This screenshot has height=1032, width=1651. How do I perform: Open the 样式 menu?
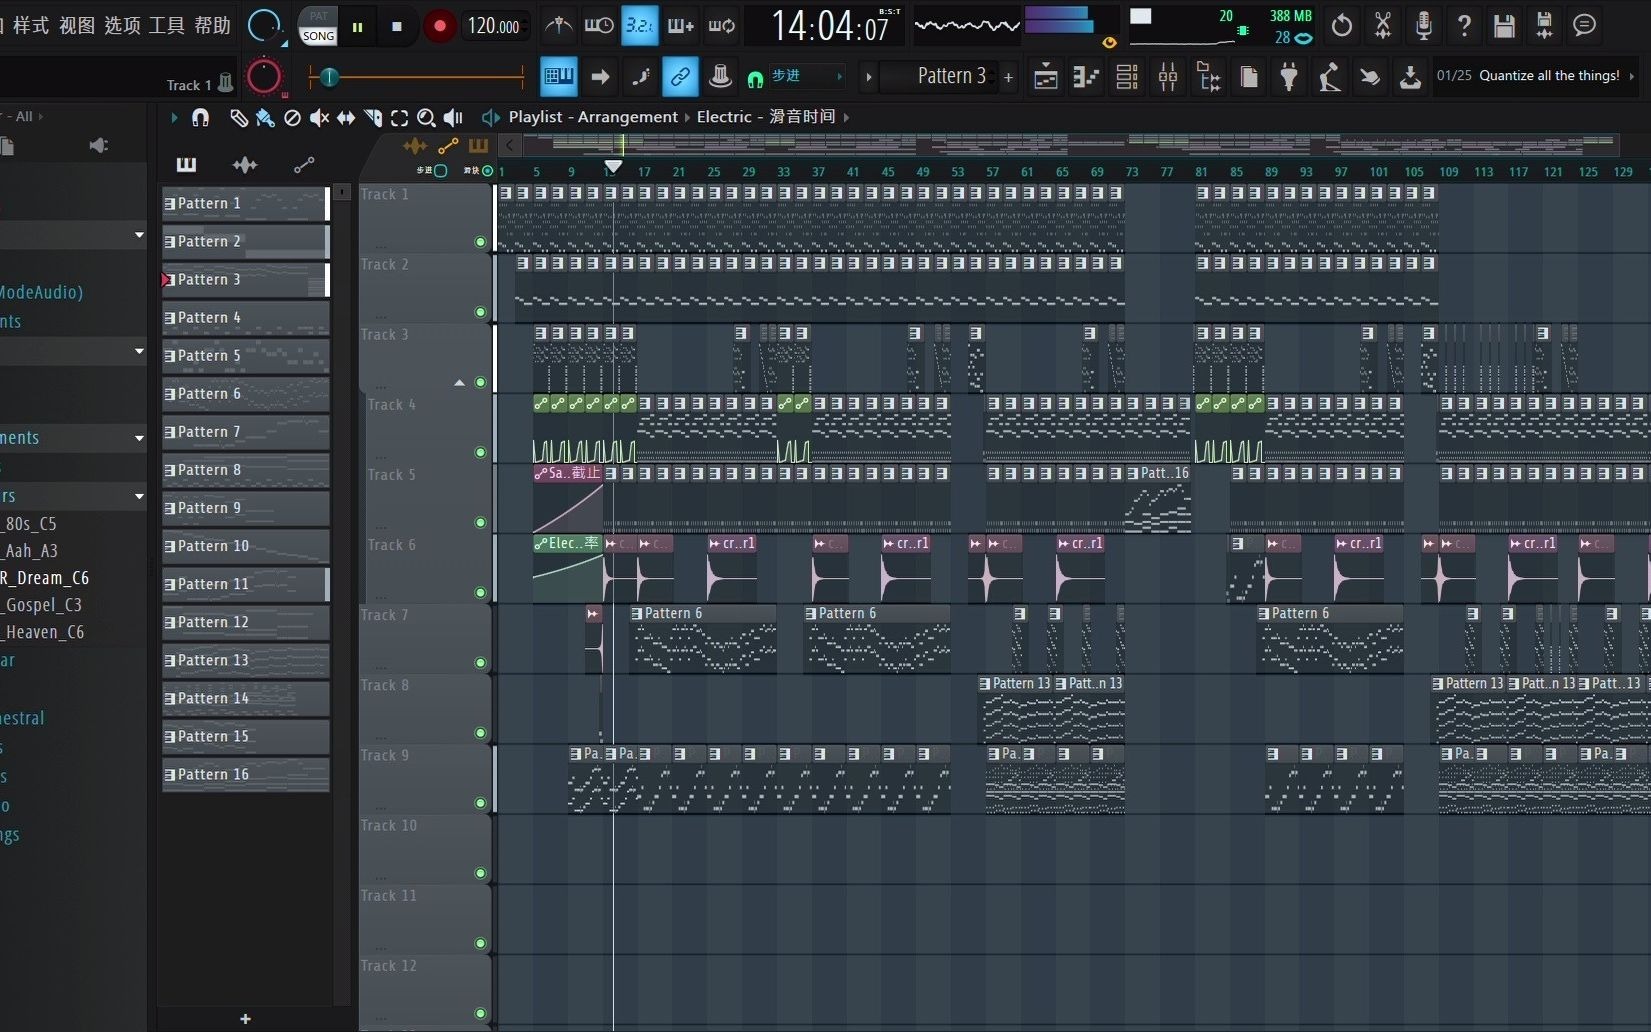tap(31, 25)
